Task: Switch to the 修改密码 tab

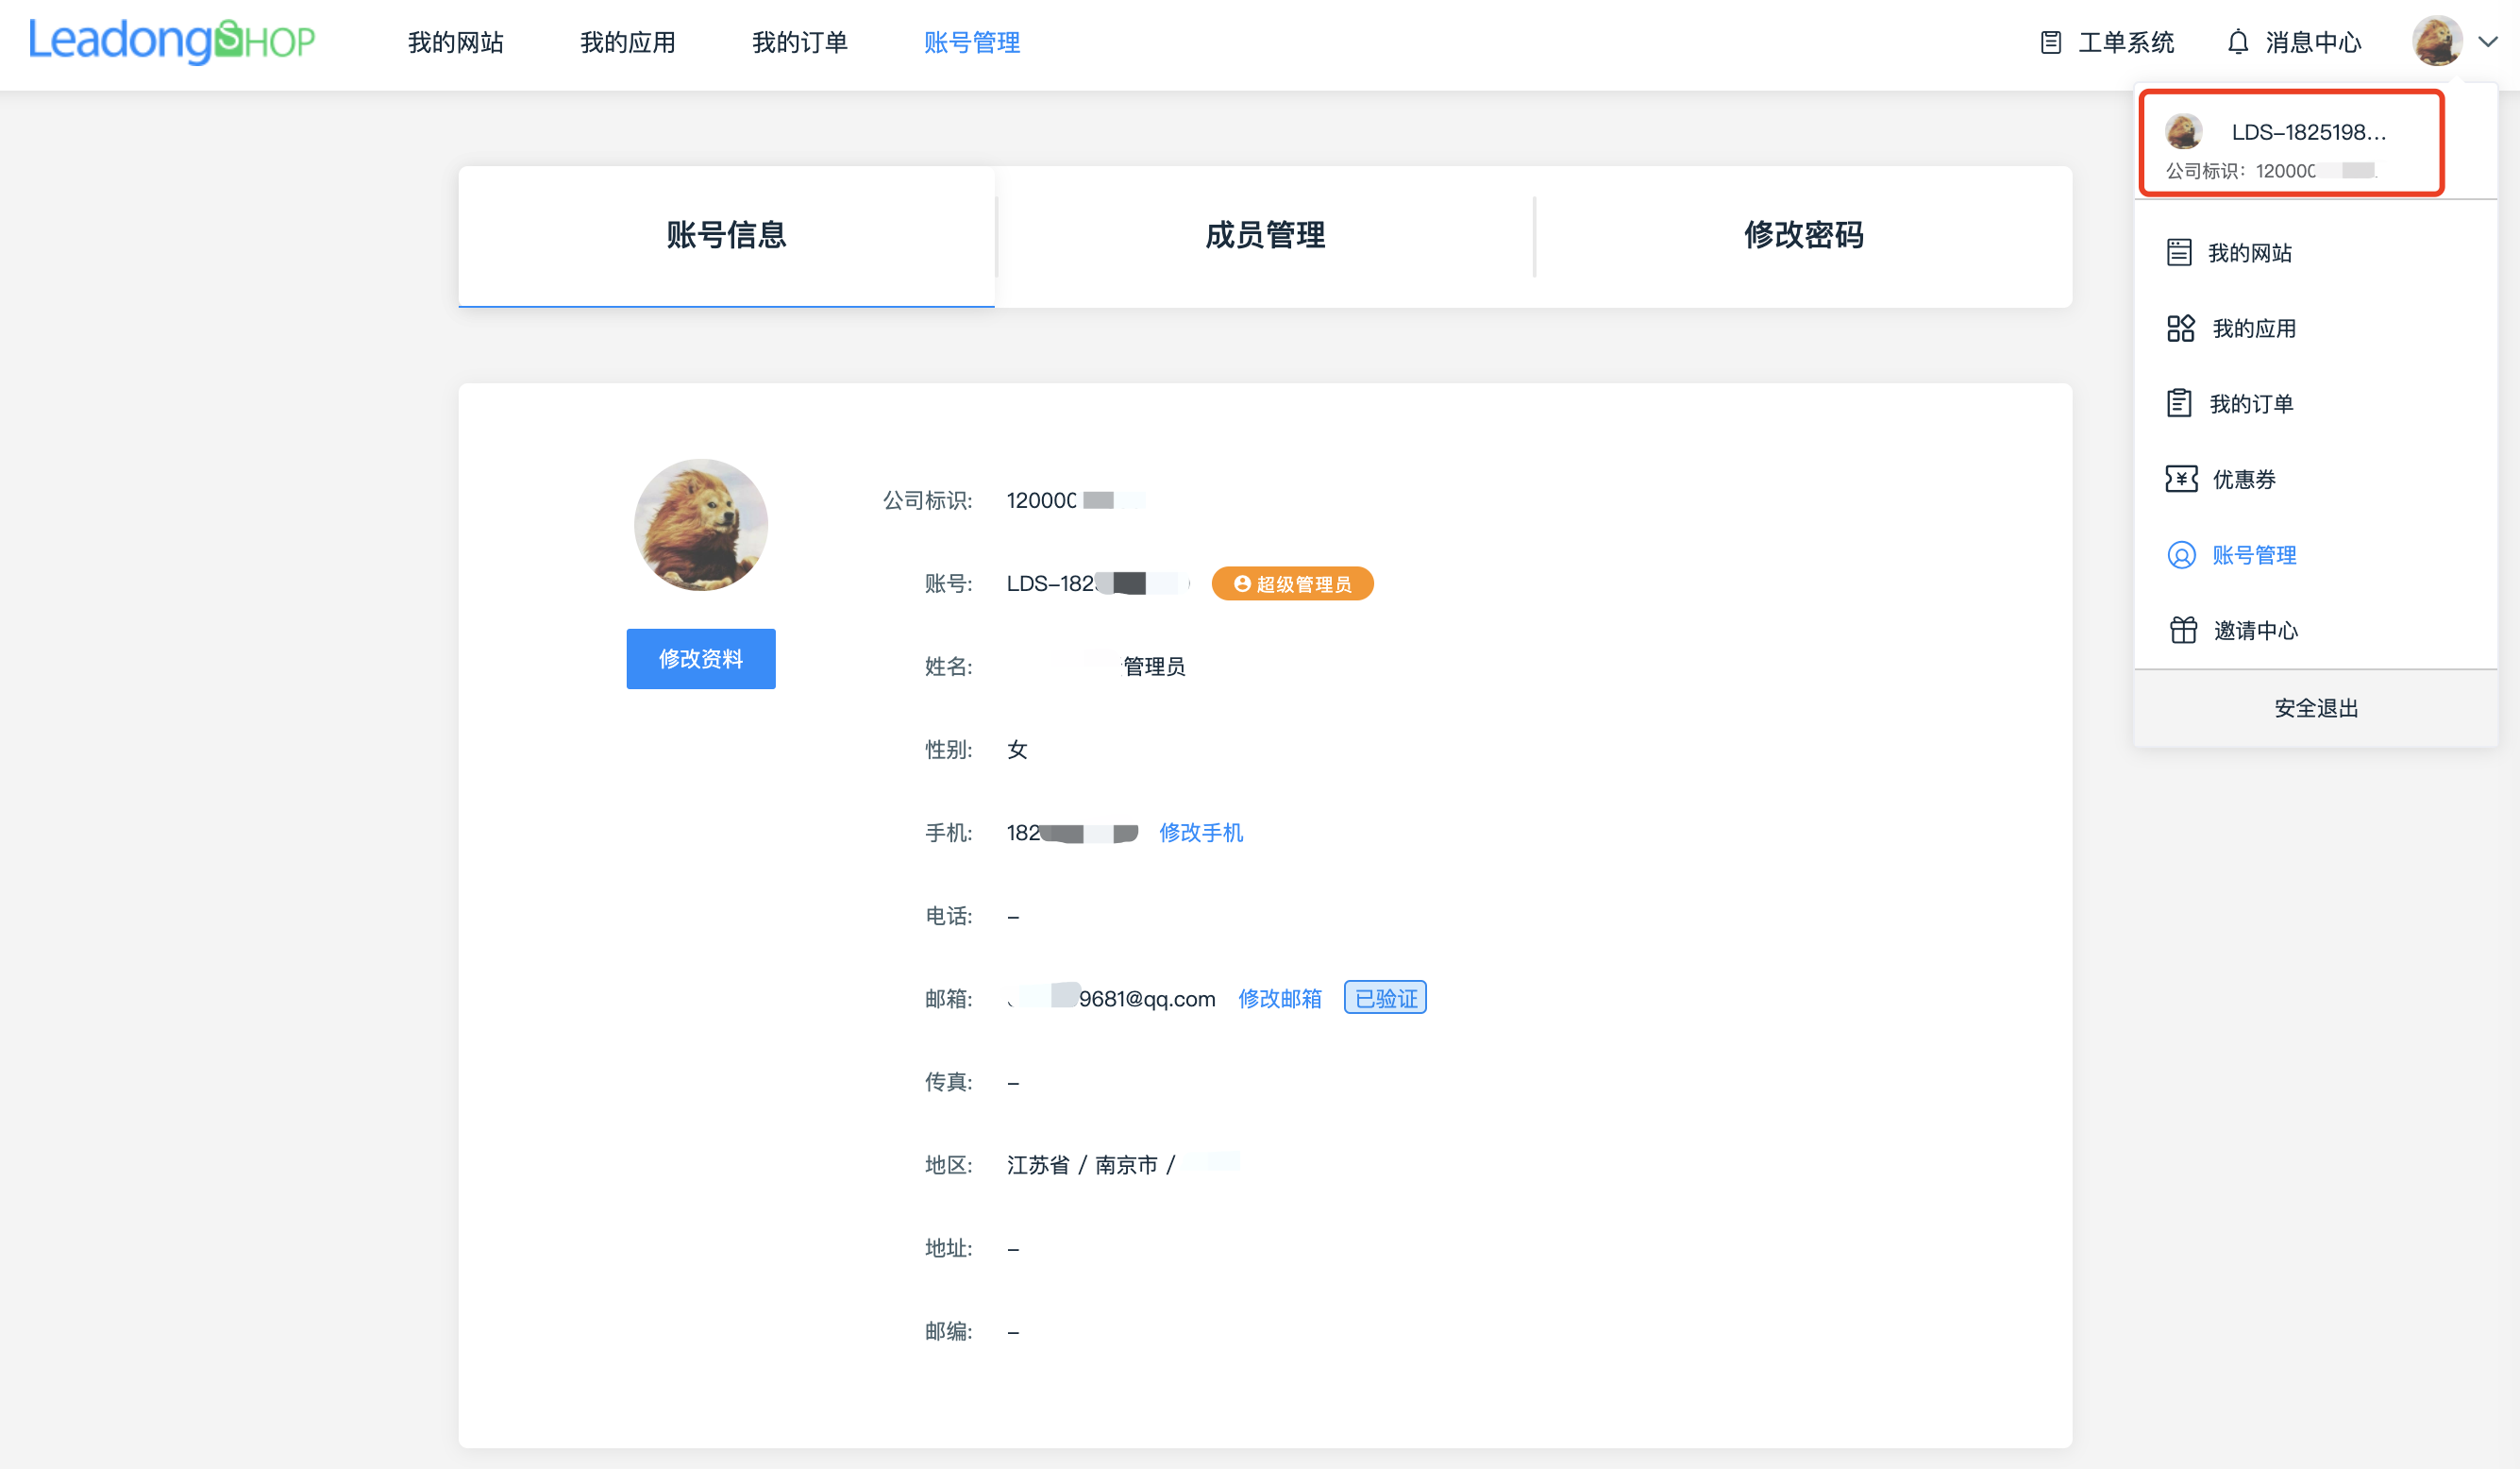Action: [1803, 235]
